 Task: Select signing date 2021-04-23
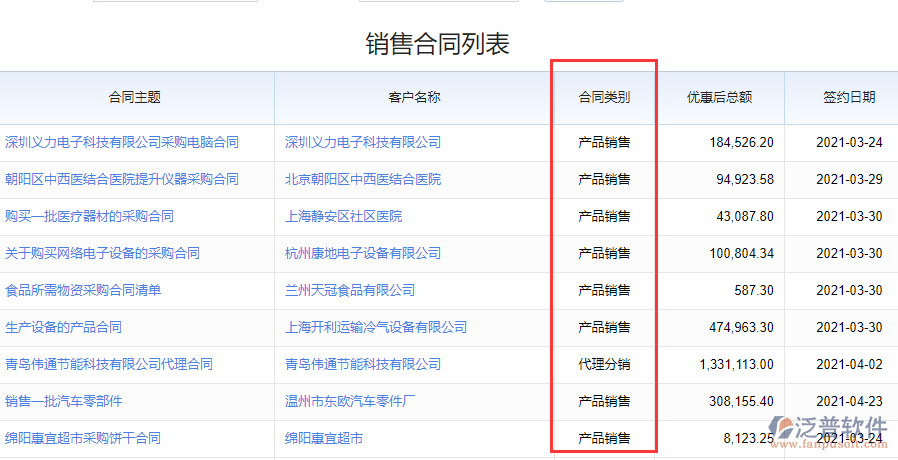click(849, 401)
